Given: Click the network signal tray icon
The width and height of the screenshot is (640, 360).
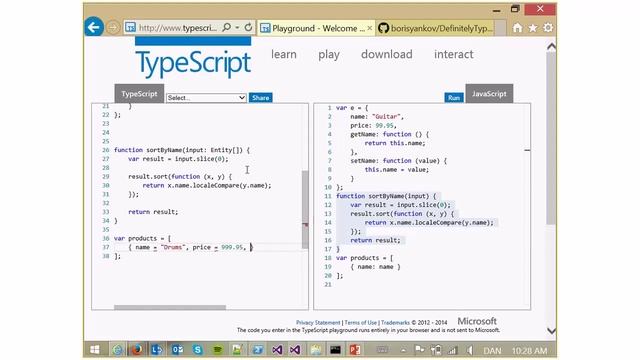Looking at the screenshot, I should click(452, 350).
